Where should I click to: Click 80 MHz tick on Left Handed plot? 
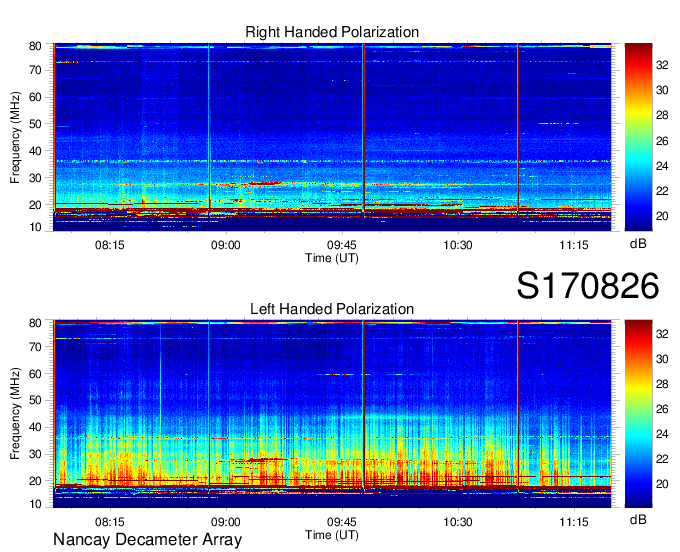click(x=35, y=323)
